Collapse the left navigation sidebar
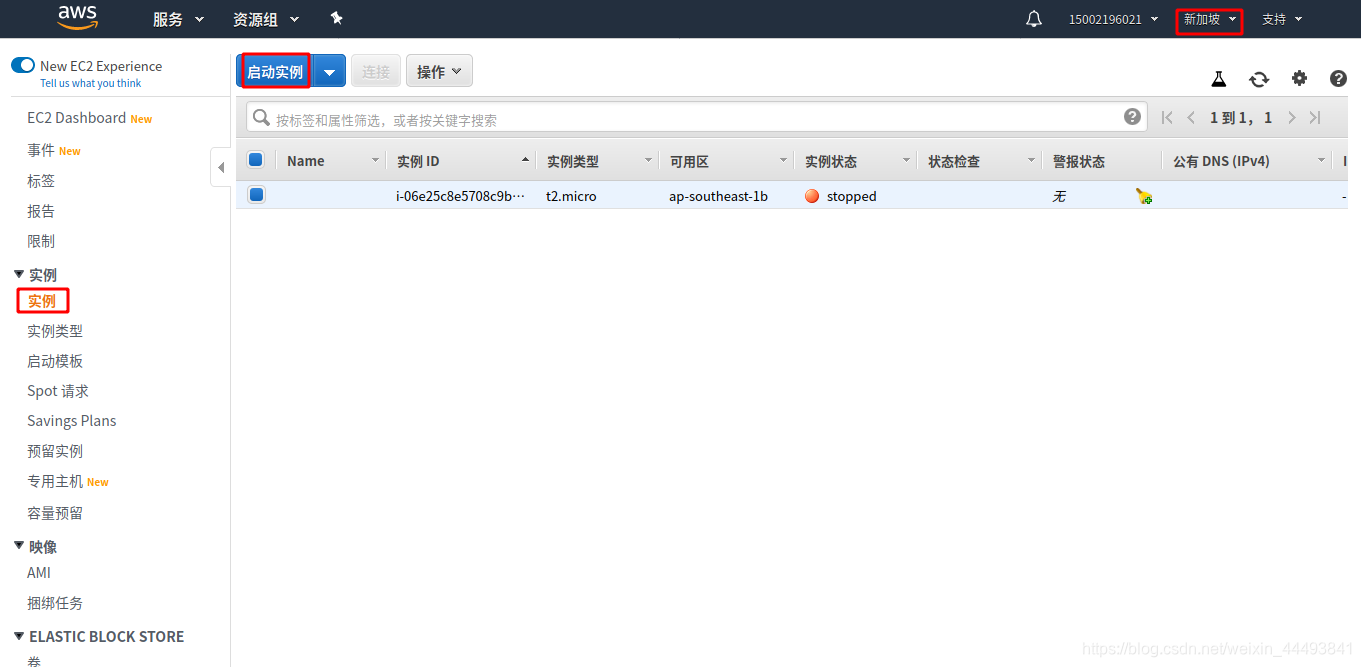This screenshot has height=667, width=1361. pyautogui.click(x=221, y=167)
